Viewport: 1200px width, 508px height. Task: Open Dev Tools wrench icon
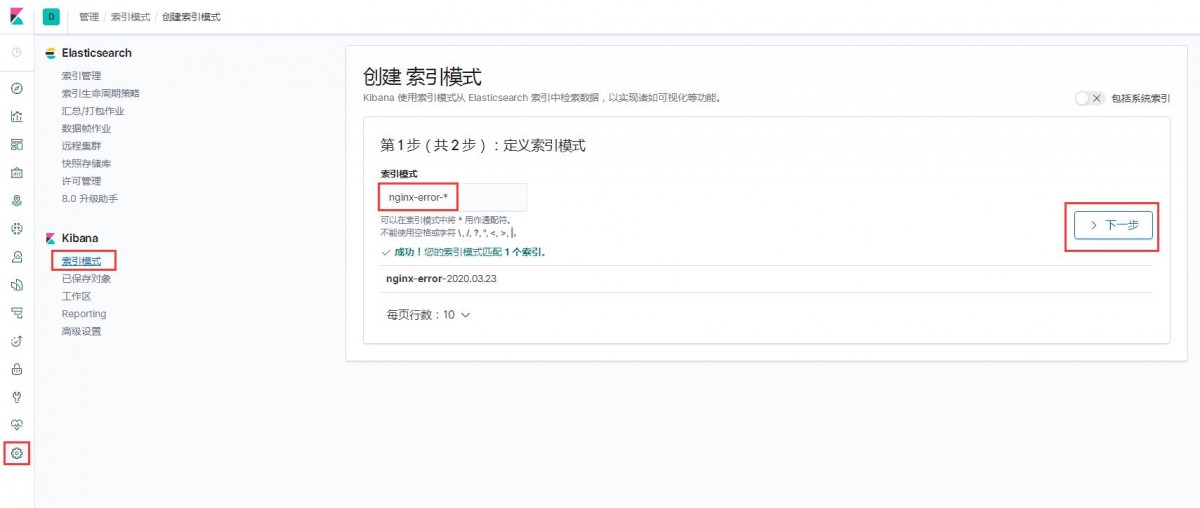[x=16, y=397]
